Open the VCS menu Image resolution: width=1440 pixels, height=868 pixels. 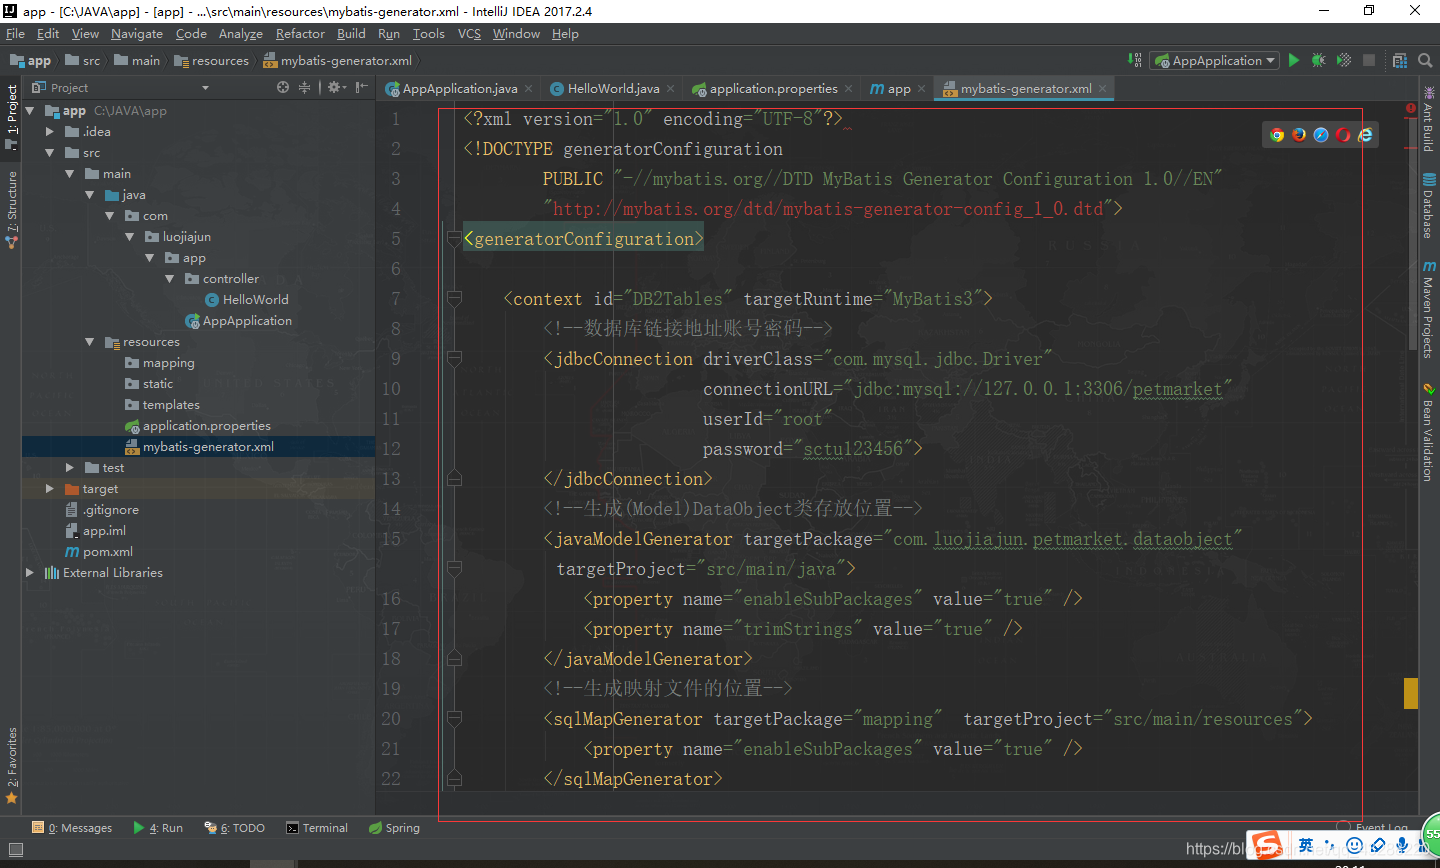click(469, 34)
